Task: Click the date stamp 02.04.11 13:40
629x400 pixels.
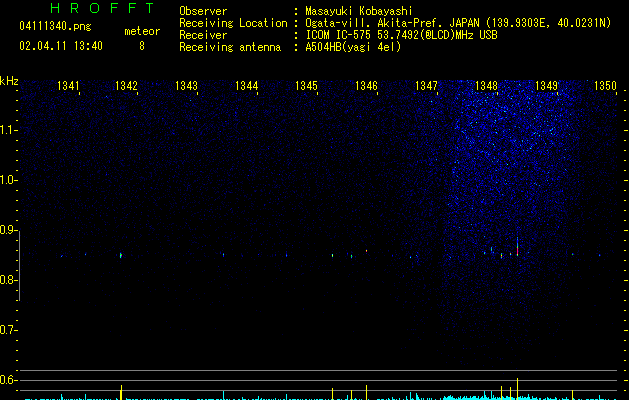Action: pyautogui.click(x=61, y=46)
